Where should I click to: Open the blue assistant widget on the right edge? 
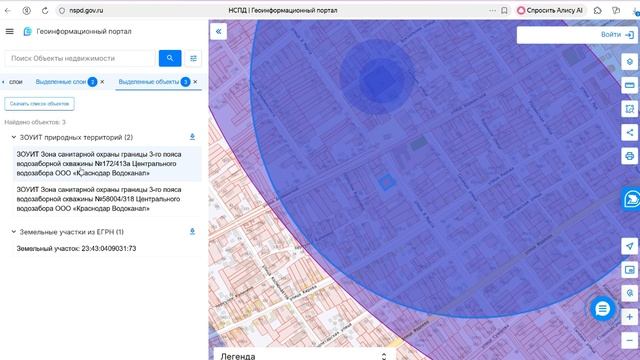coord(631,199)
